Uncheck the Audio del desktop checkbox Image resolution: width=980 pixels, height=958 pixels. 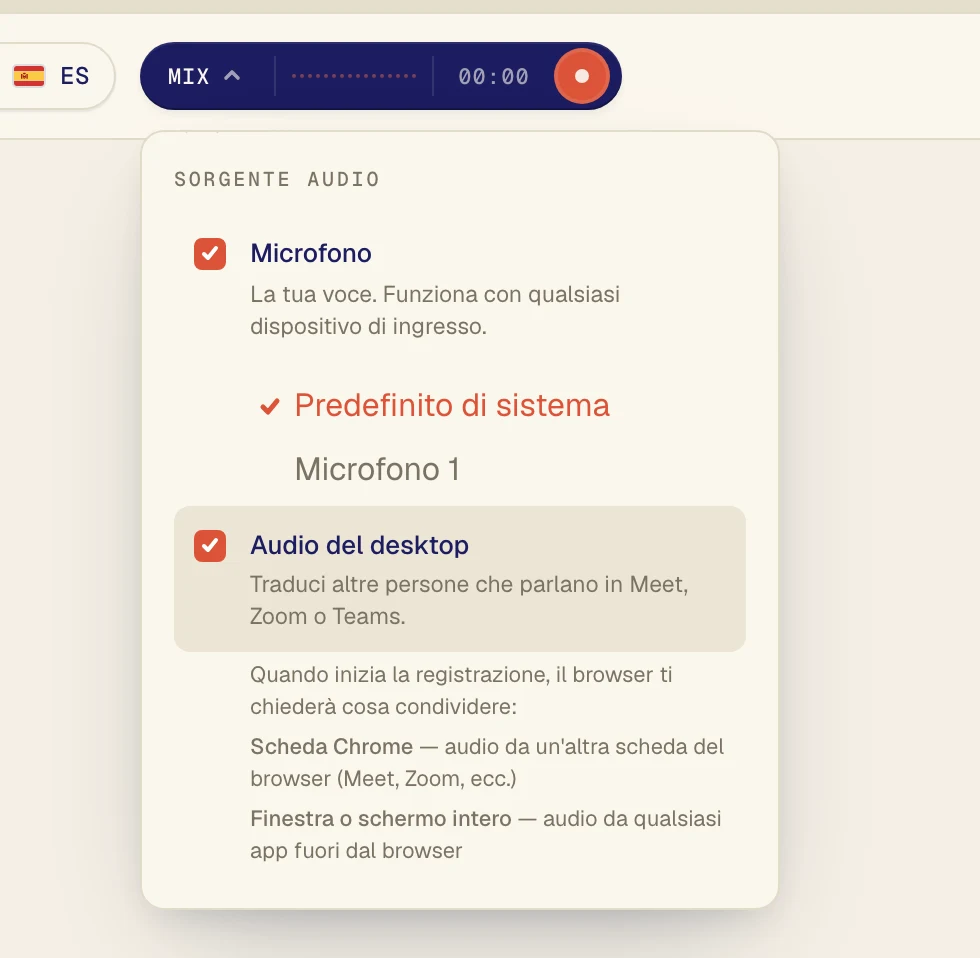(x=210, y=546)
